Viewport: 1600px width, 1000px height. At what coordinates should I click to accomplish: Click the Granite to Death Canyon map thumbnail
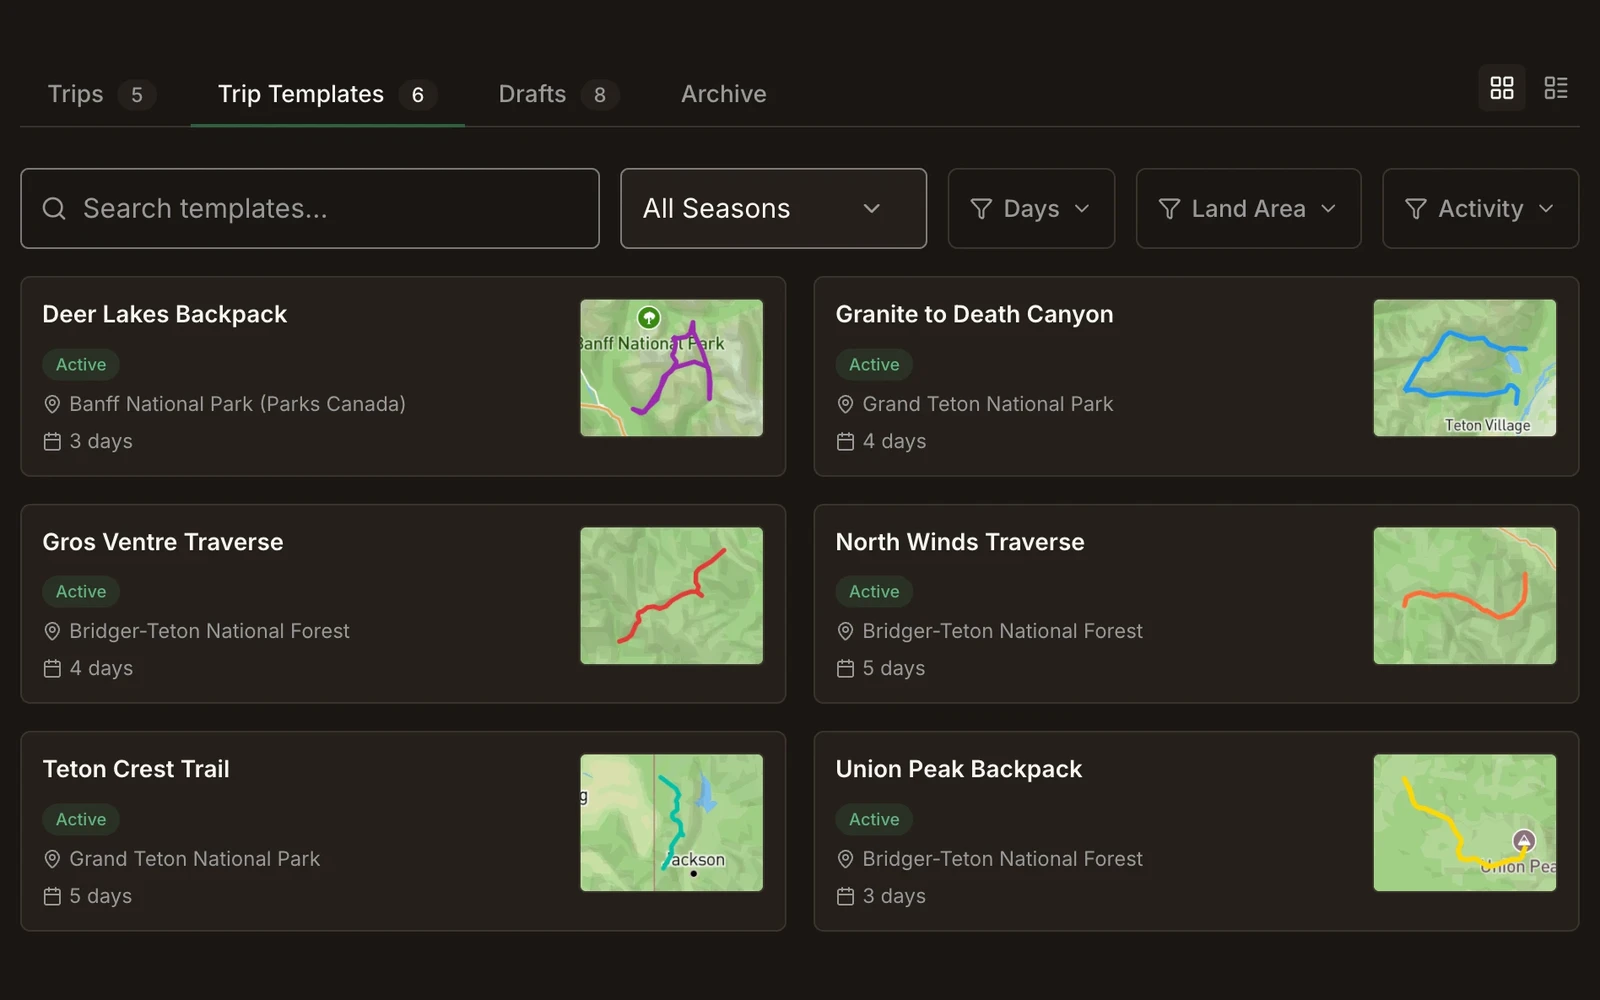click(x=1465, y=368)
